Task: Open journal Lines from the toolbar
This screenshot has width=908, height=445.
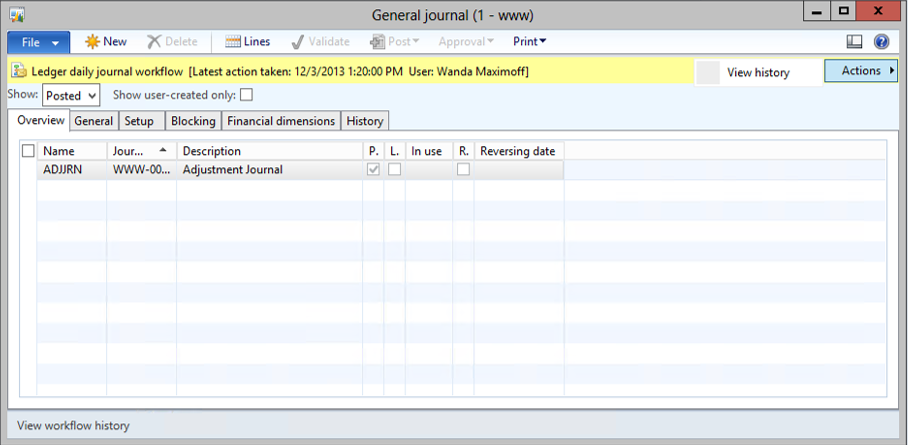Action: (x=233, y=42)
